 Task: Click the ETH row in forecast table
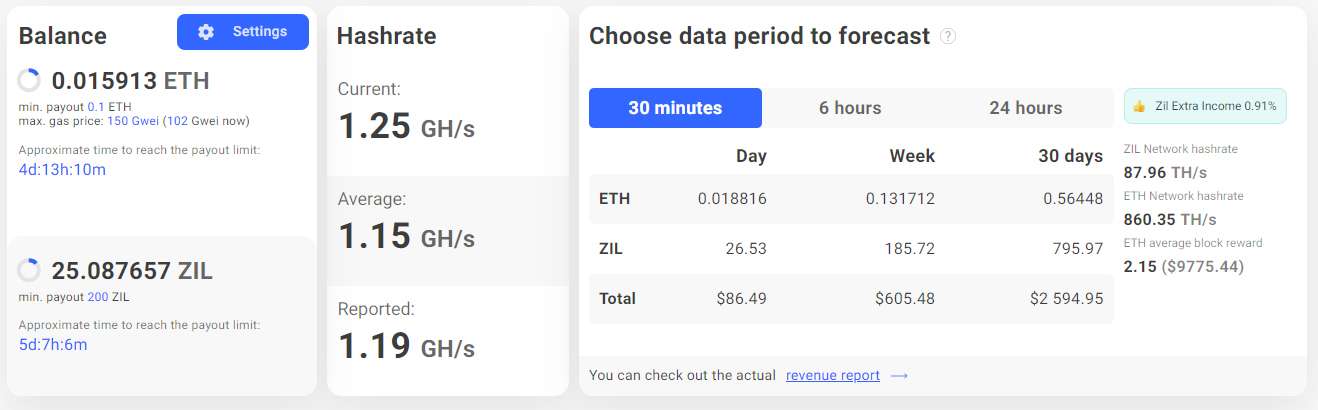[x=850, y=199]
